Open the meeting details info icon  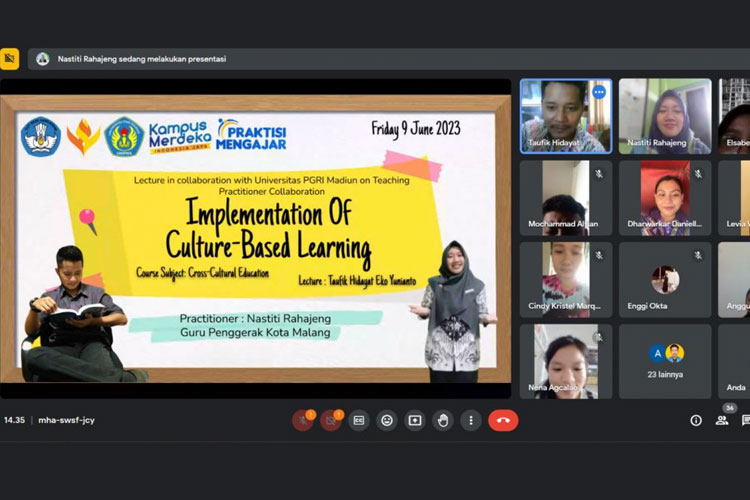[696, 421]
